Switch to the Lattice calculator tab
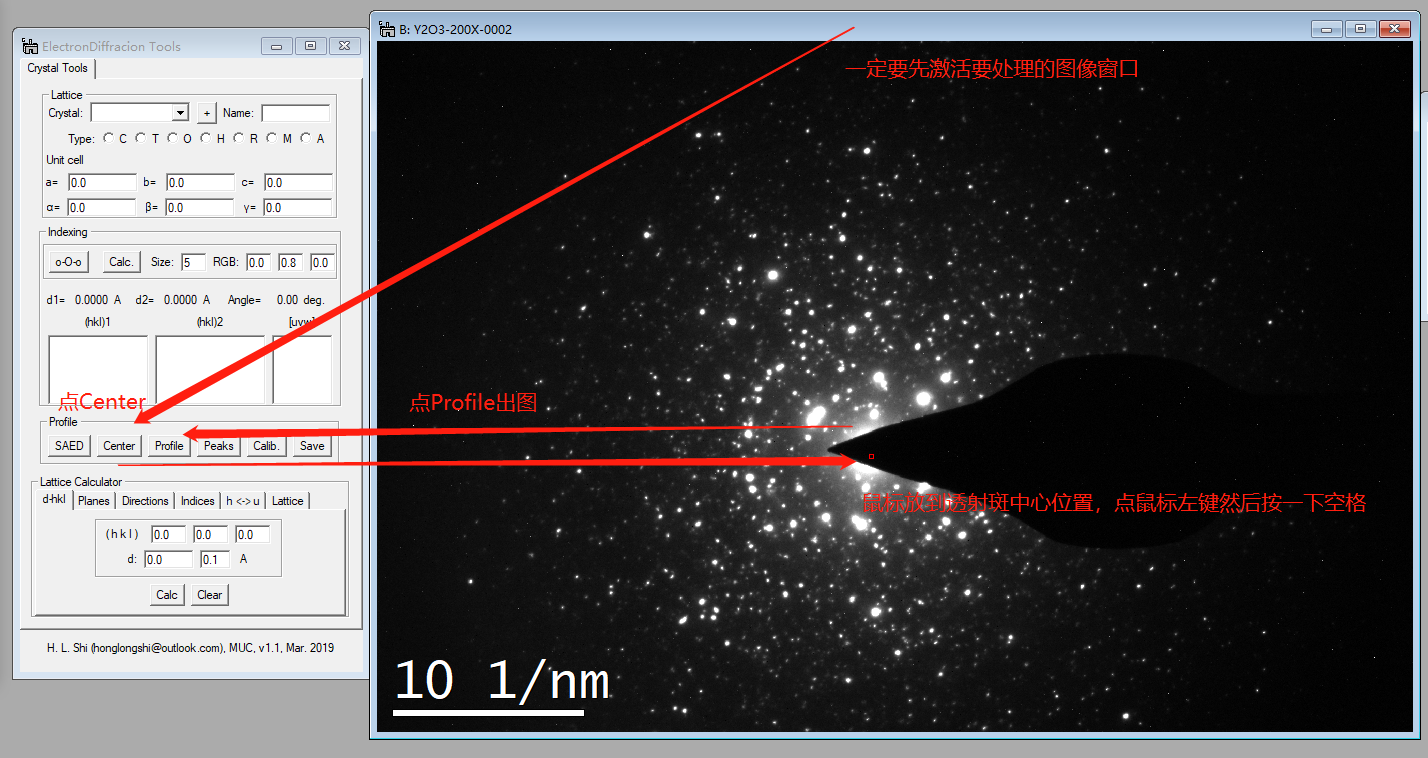 288,501
